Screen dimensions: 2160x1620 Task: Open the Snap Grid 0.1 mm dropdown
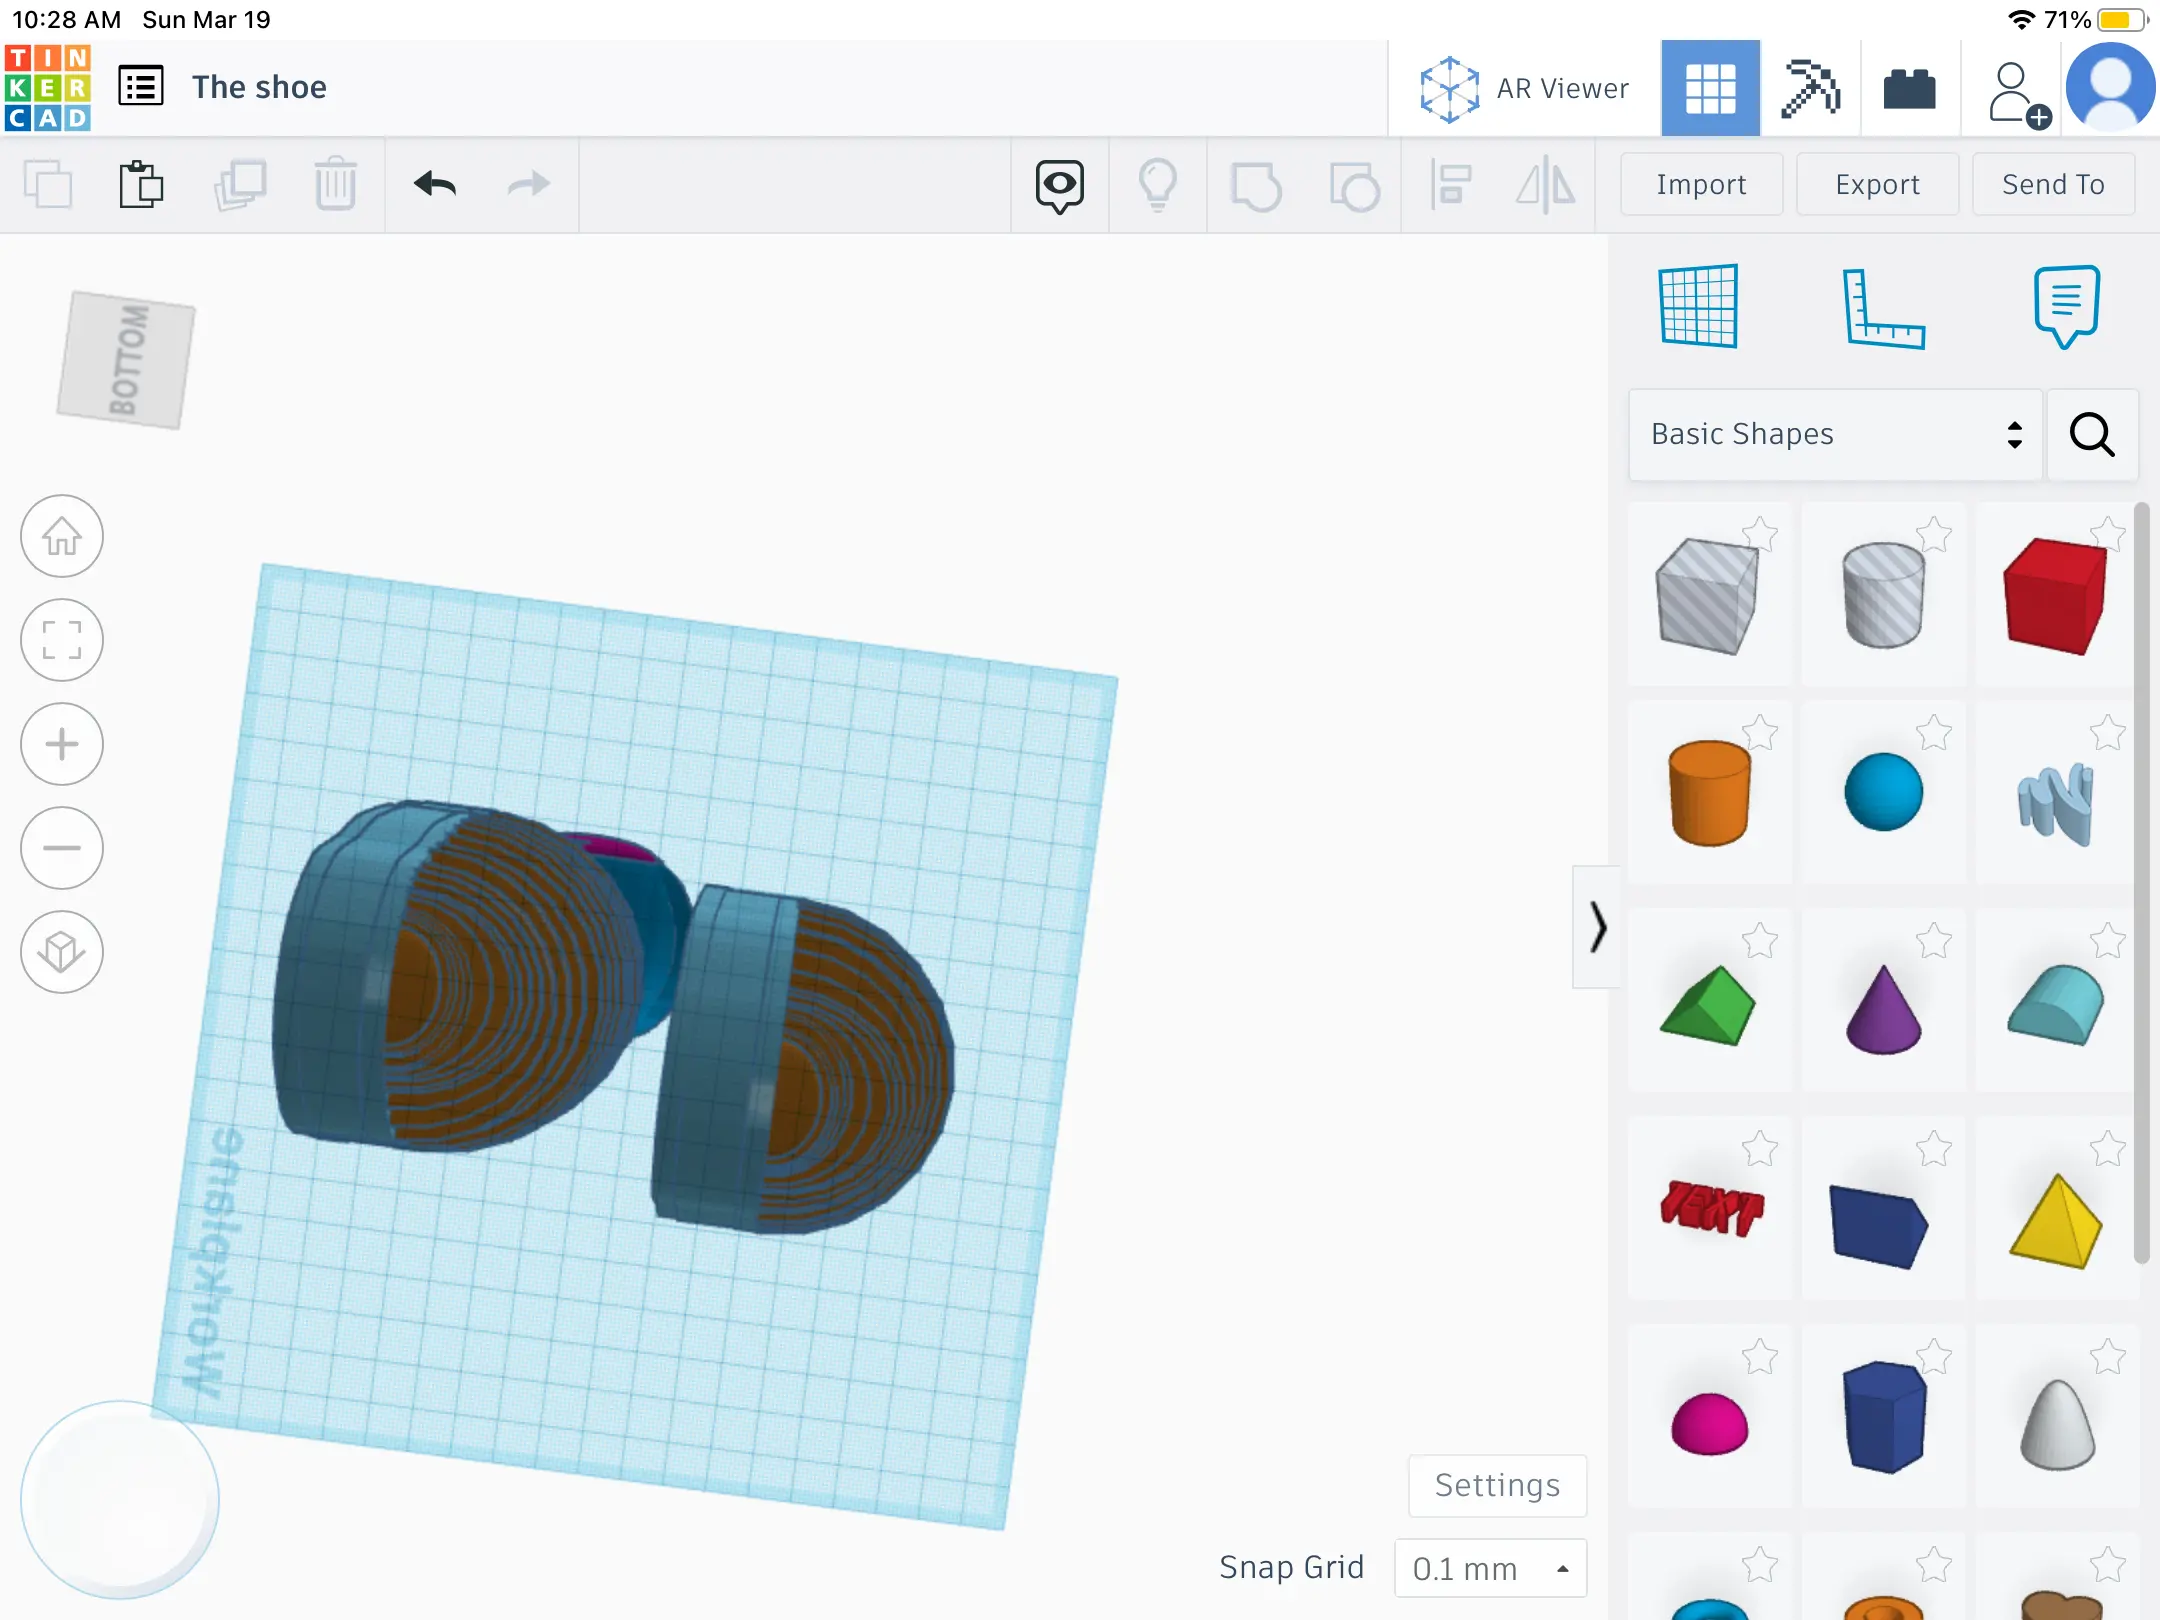[1490, 1568]
